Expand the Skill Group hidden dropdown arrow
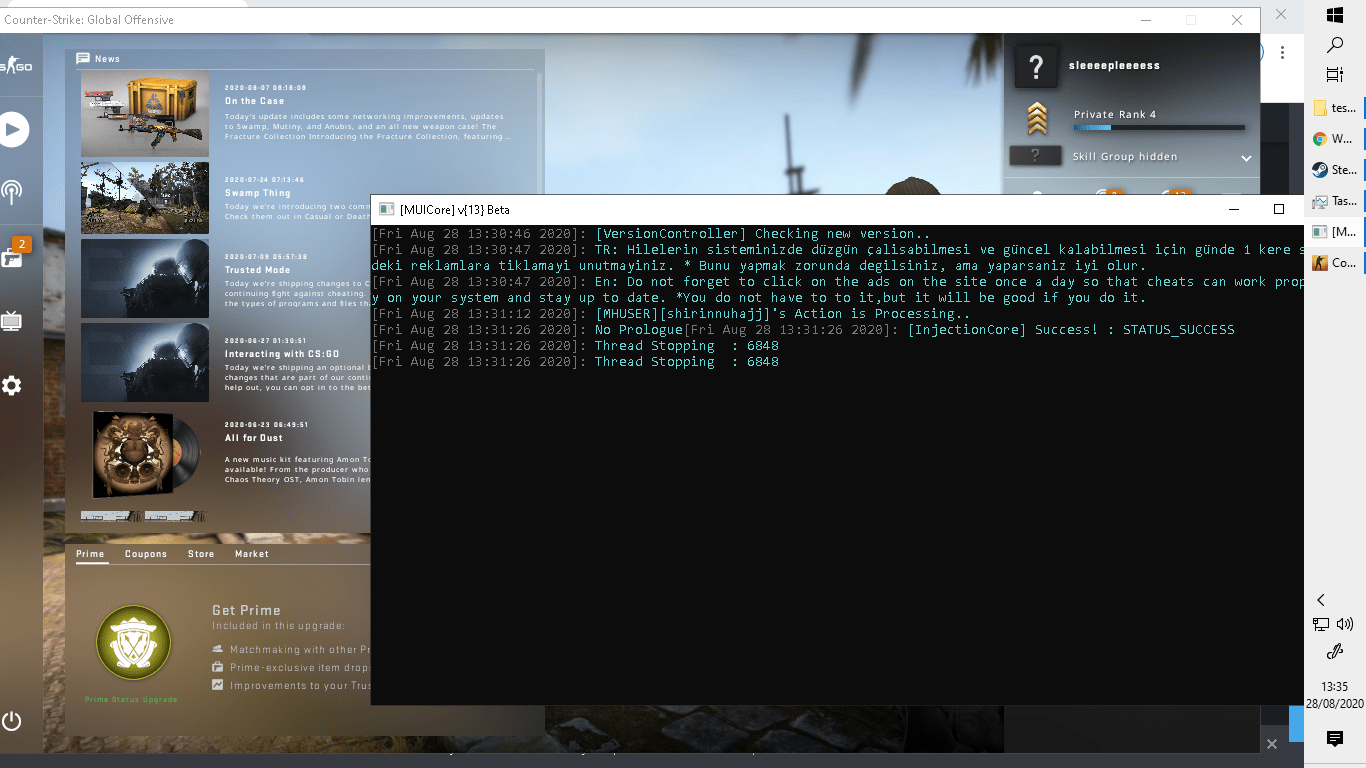The height and width of the screenshot is (768, 1366). (x=1246, y=158)
